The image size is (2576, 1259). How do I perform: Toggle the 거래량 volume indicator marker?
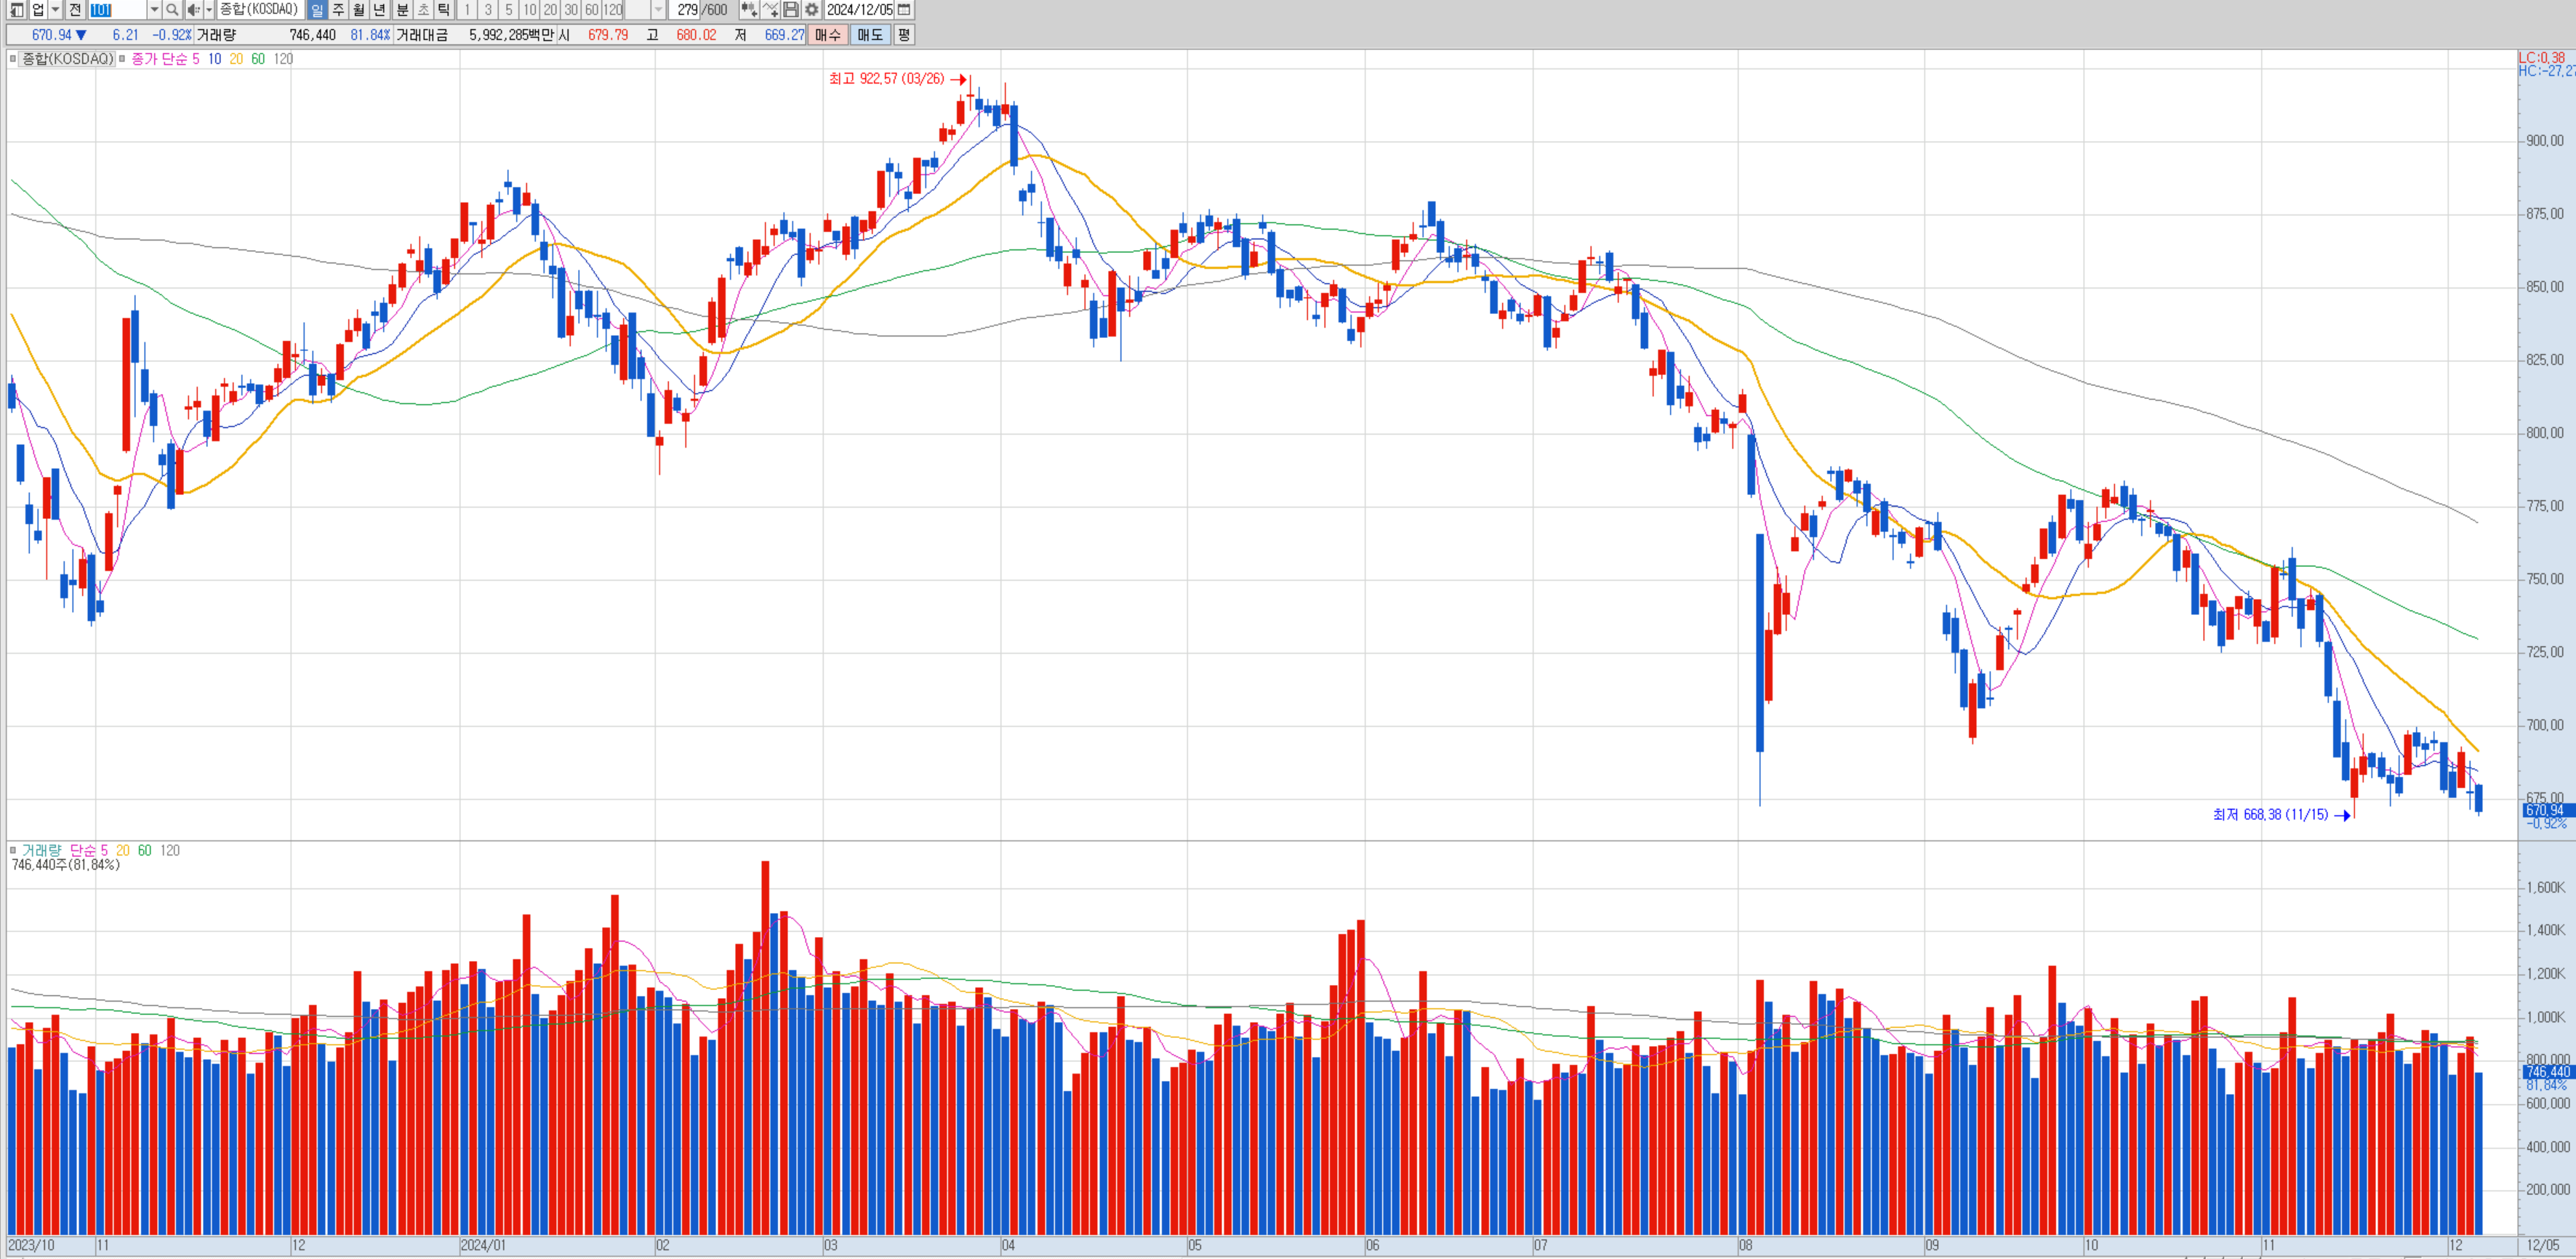(13, 851)
